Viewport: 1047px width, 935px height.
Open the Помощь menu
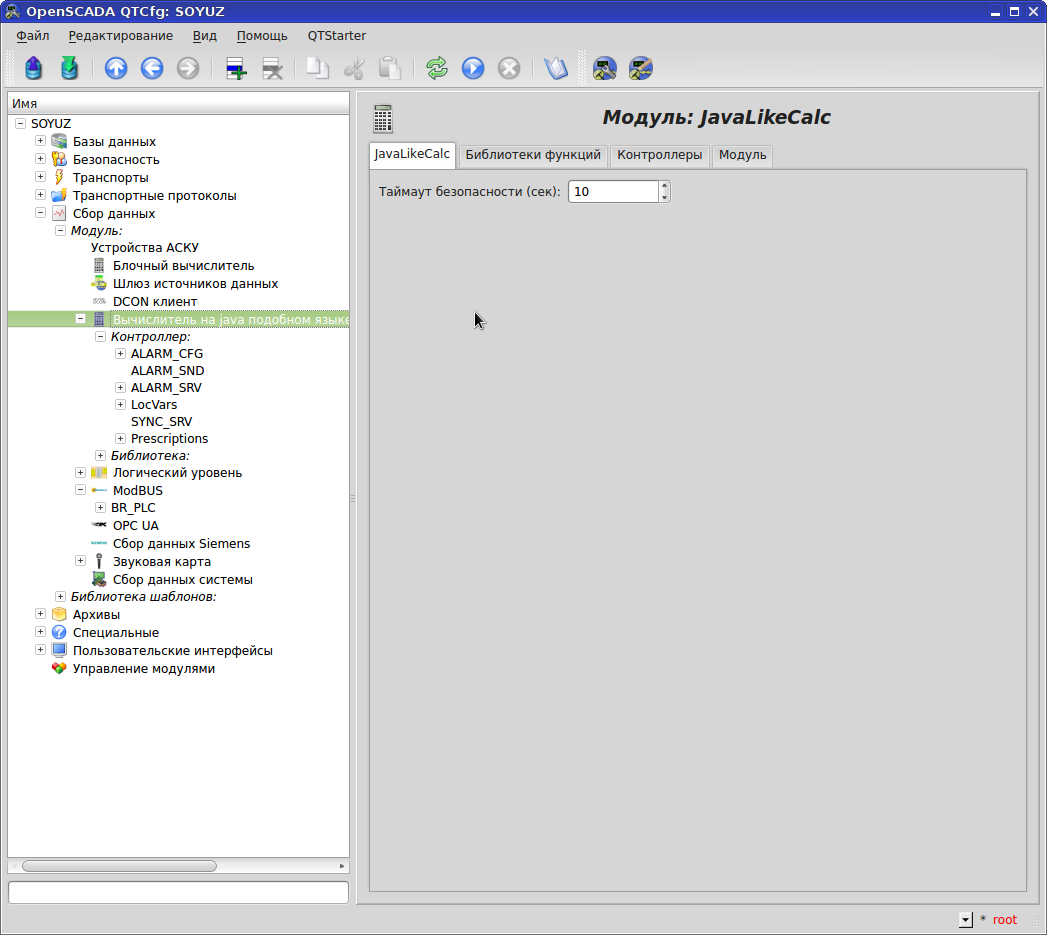pos(262,35)
